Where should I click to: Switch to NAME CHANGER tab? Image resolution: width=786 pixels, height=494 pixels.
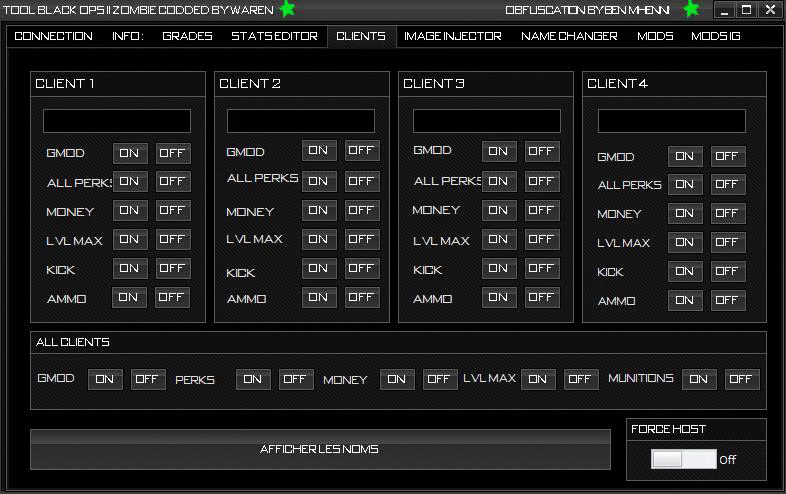[x=569, y=36]
